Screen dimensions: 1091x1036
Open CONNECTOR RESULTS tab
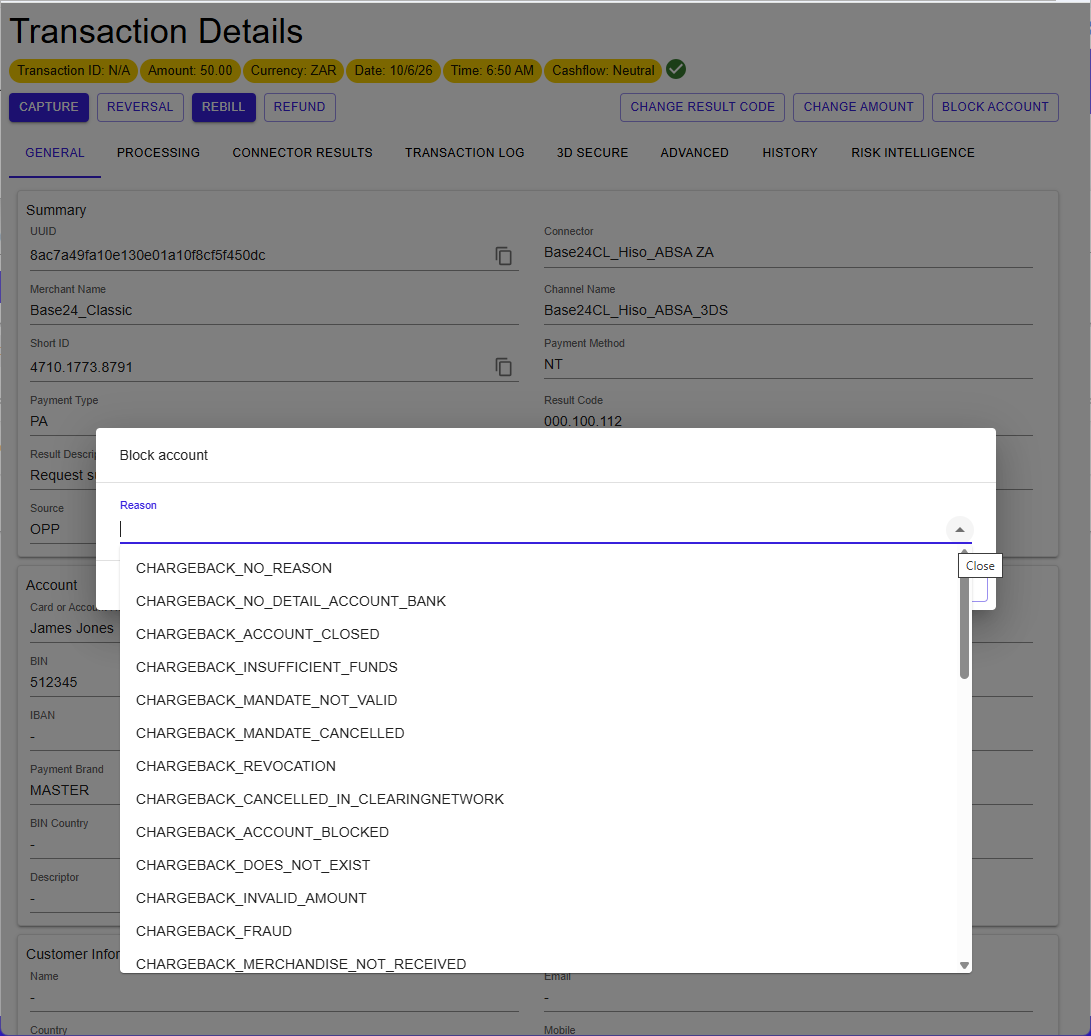click(303, 153)
